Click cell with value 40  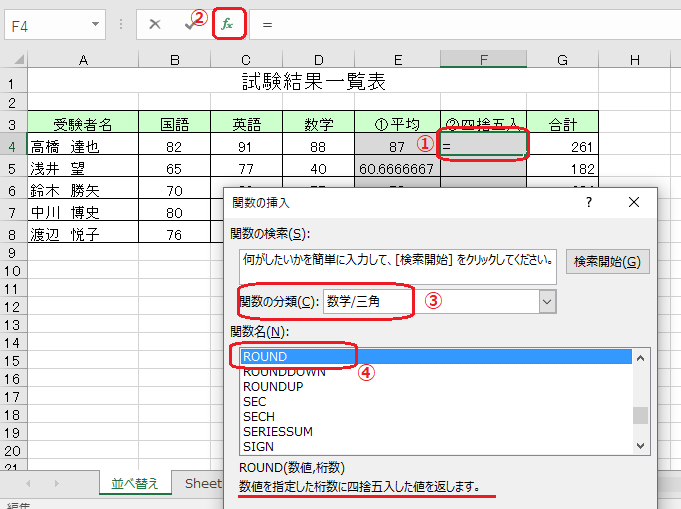click(x=318, y=168)
